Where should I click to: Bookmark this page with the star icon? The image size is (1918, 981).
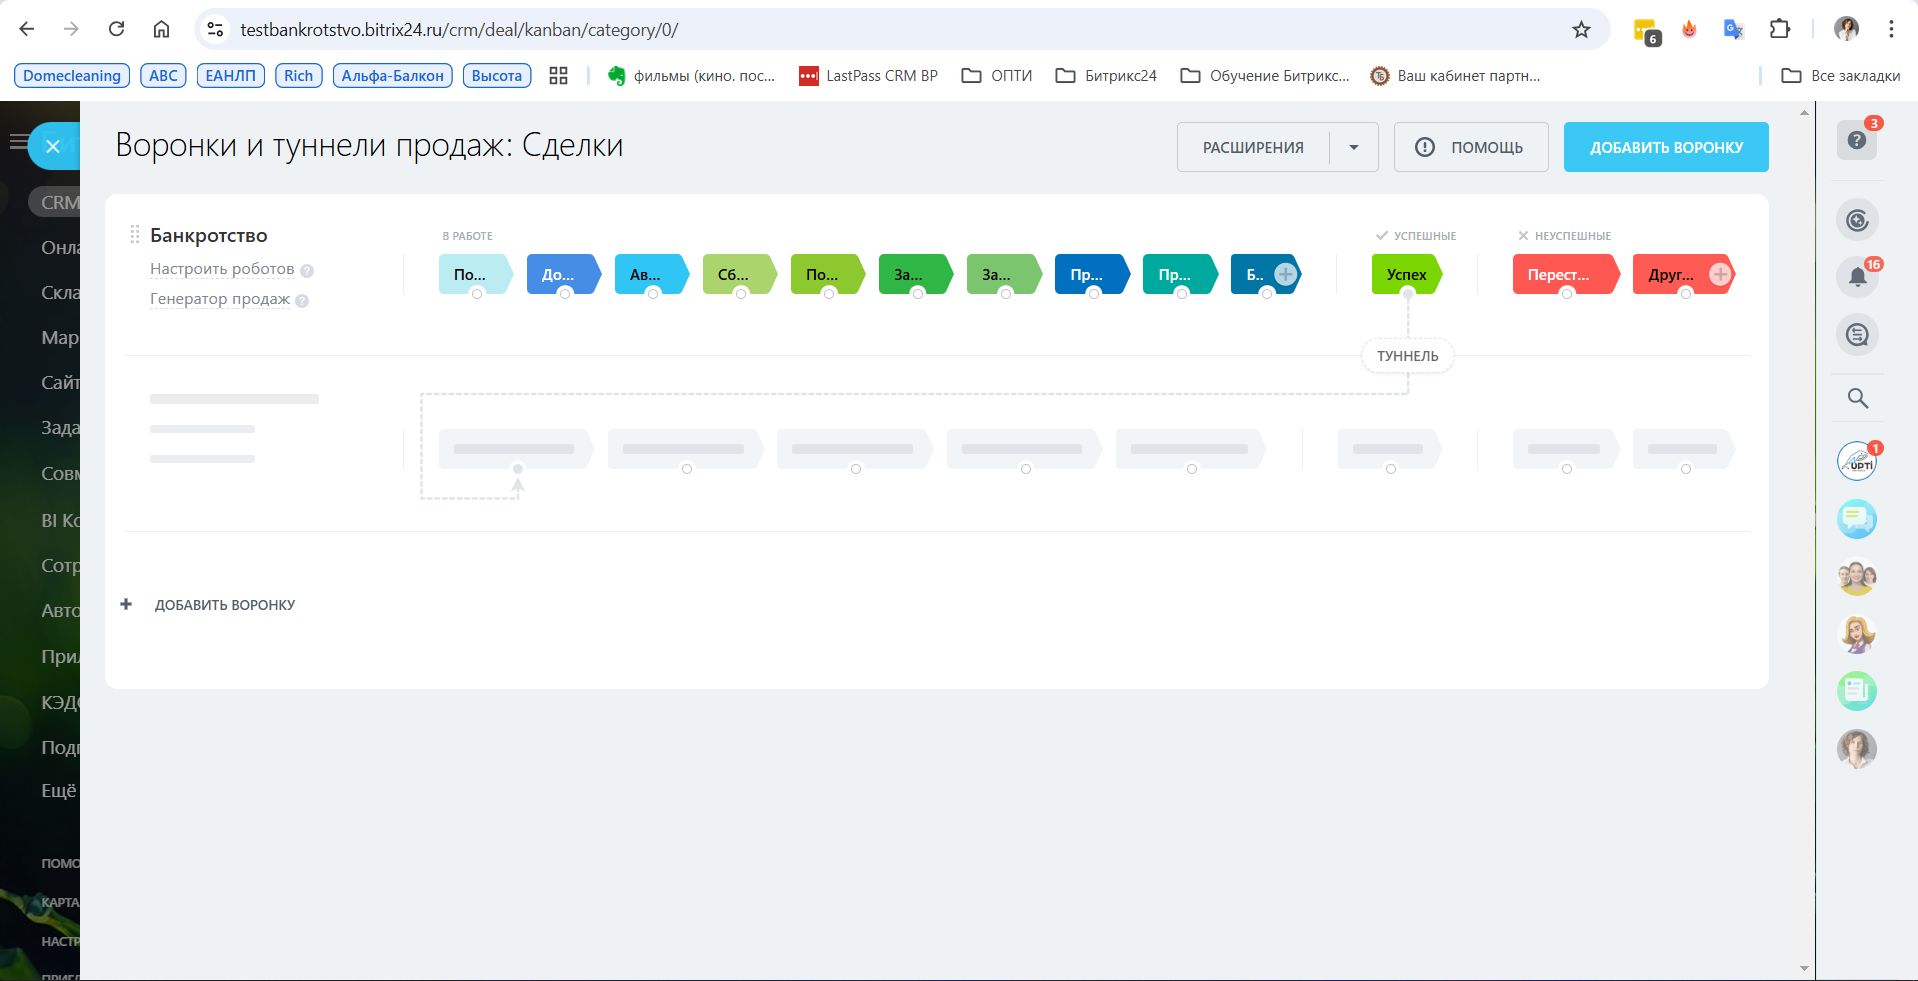tap(1581, 29)
